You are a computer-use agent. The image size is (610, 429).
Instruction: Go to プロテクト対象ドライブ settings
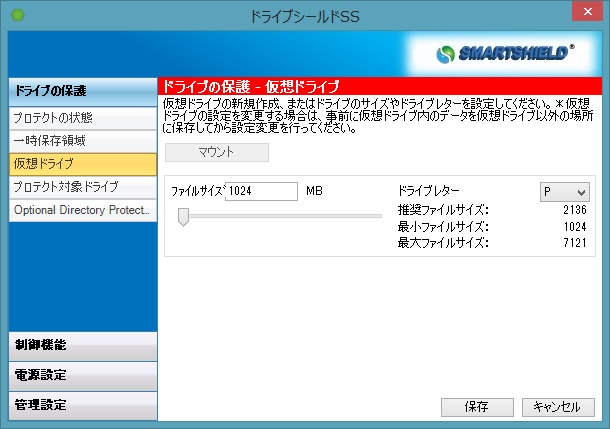[81, 187]
